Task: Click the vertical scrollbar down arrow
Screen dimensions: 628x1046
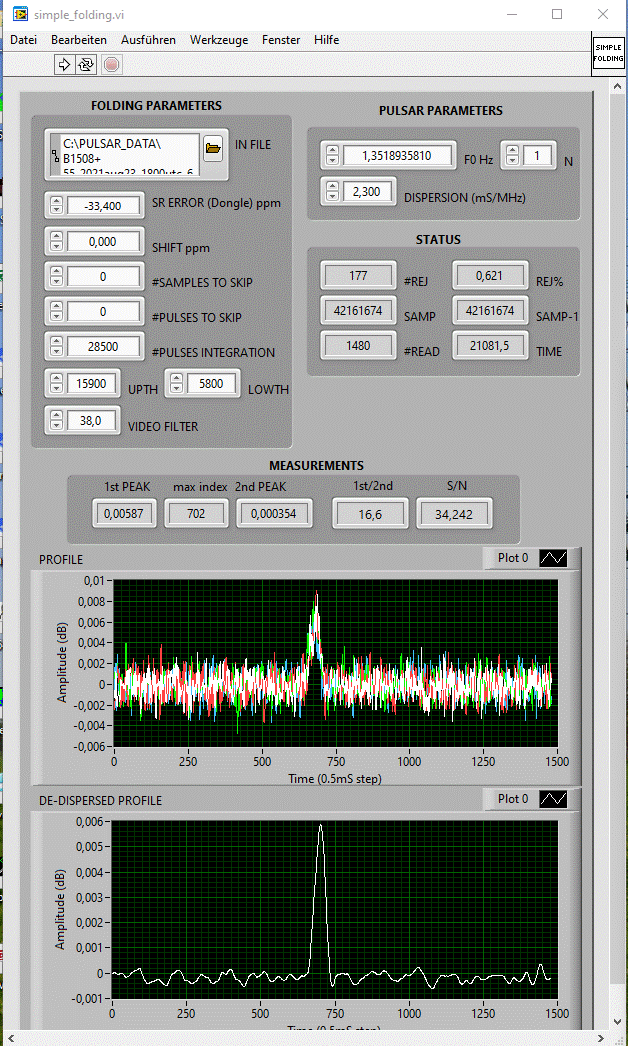Action: (619, 1021)
